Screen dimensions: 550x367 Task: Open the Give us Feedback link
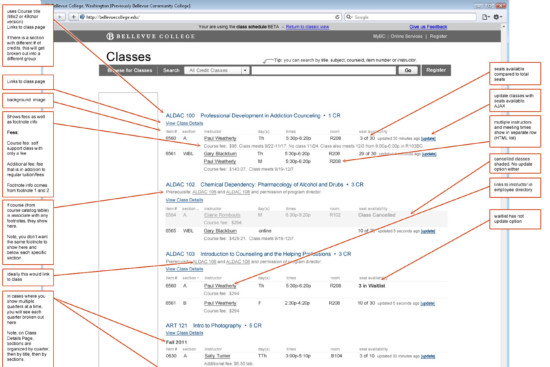pyautogui.click(x=428, y=27)
